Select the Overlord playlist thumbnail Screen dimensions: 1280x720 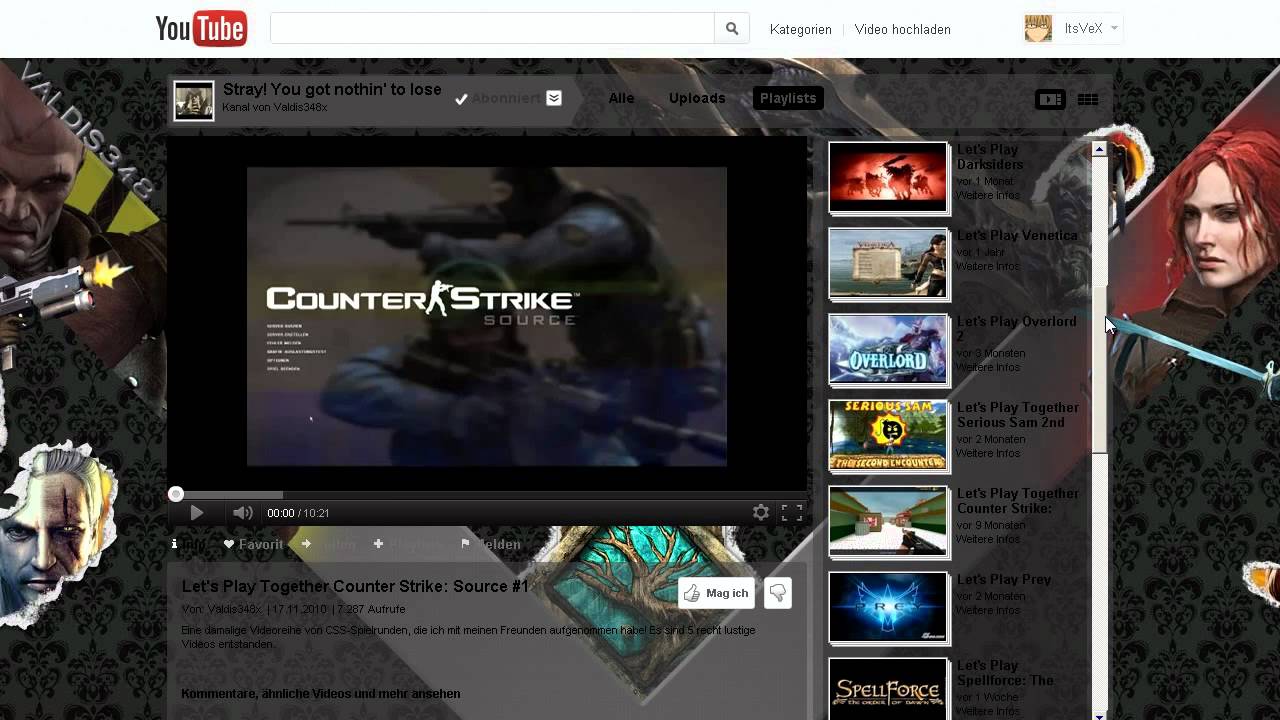click(x=888, y=350)
